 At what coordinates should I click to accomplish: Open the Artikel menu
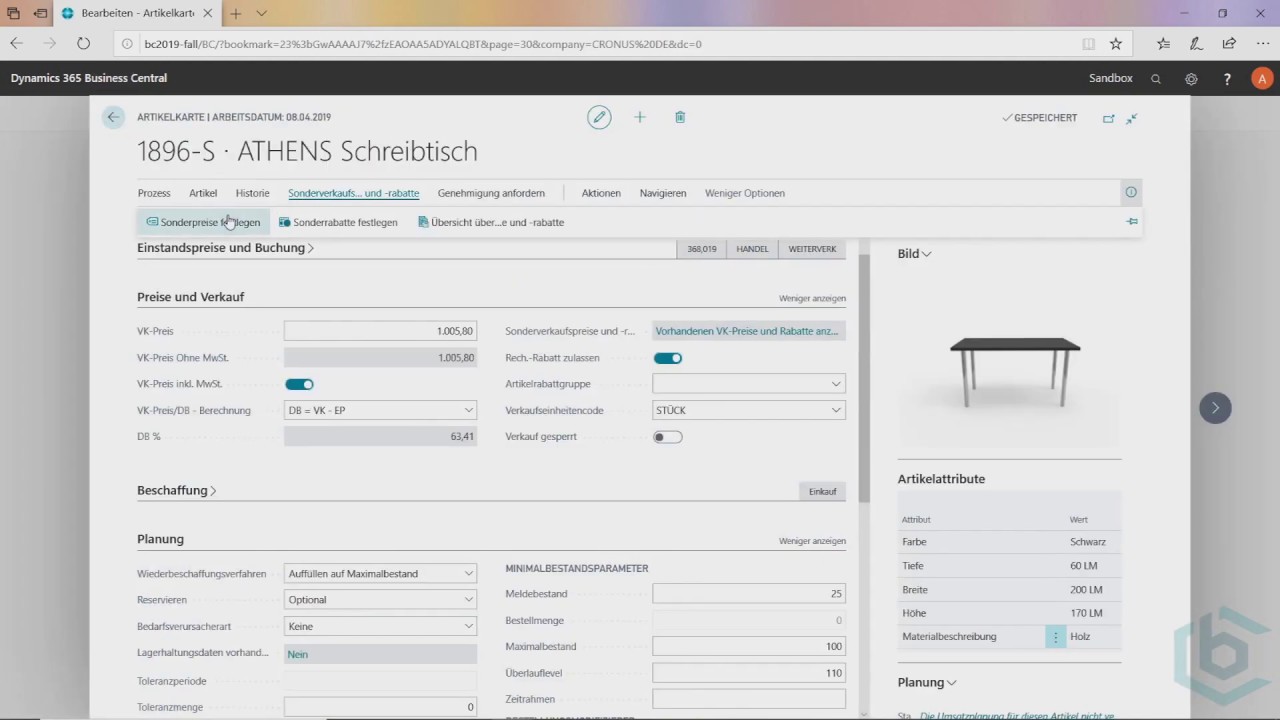(203, 193)
